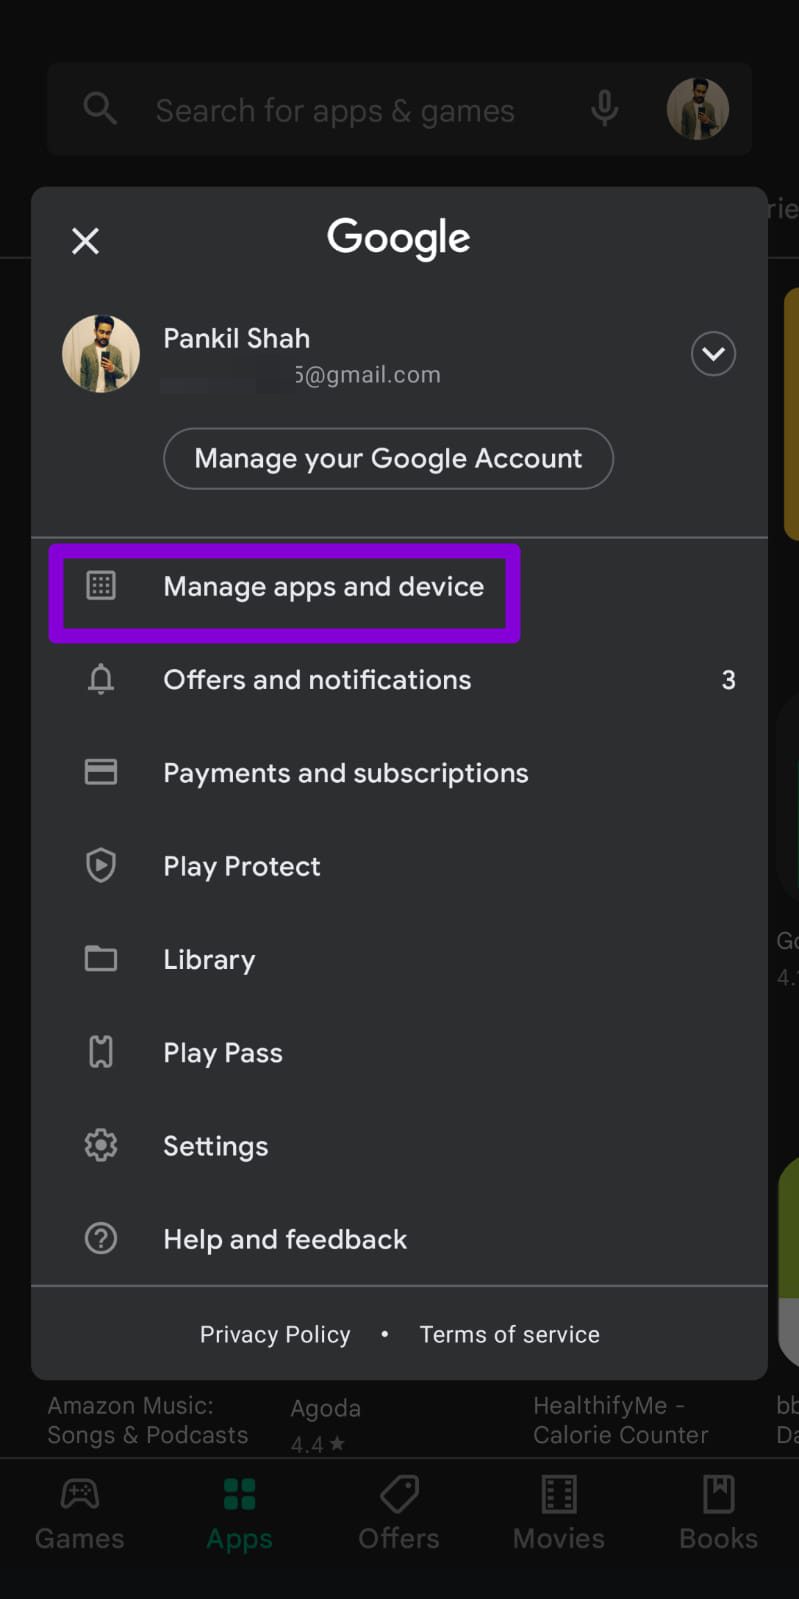Screen dimensions: 799x1599
Task: Tap the Search for apps & games field
Action: (x=335, y=111)
